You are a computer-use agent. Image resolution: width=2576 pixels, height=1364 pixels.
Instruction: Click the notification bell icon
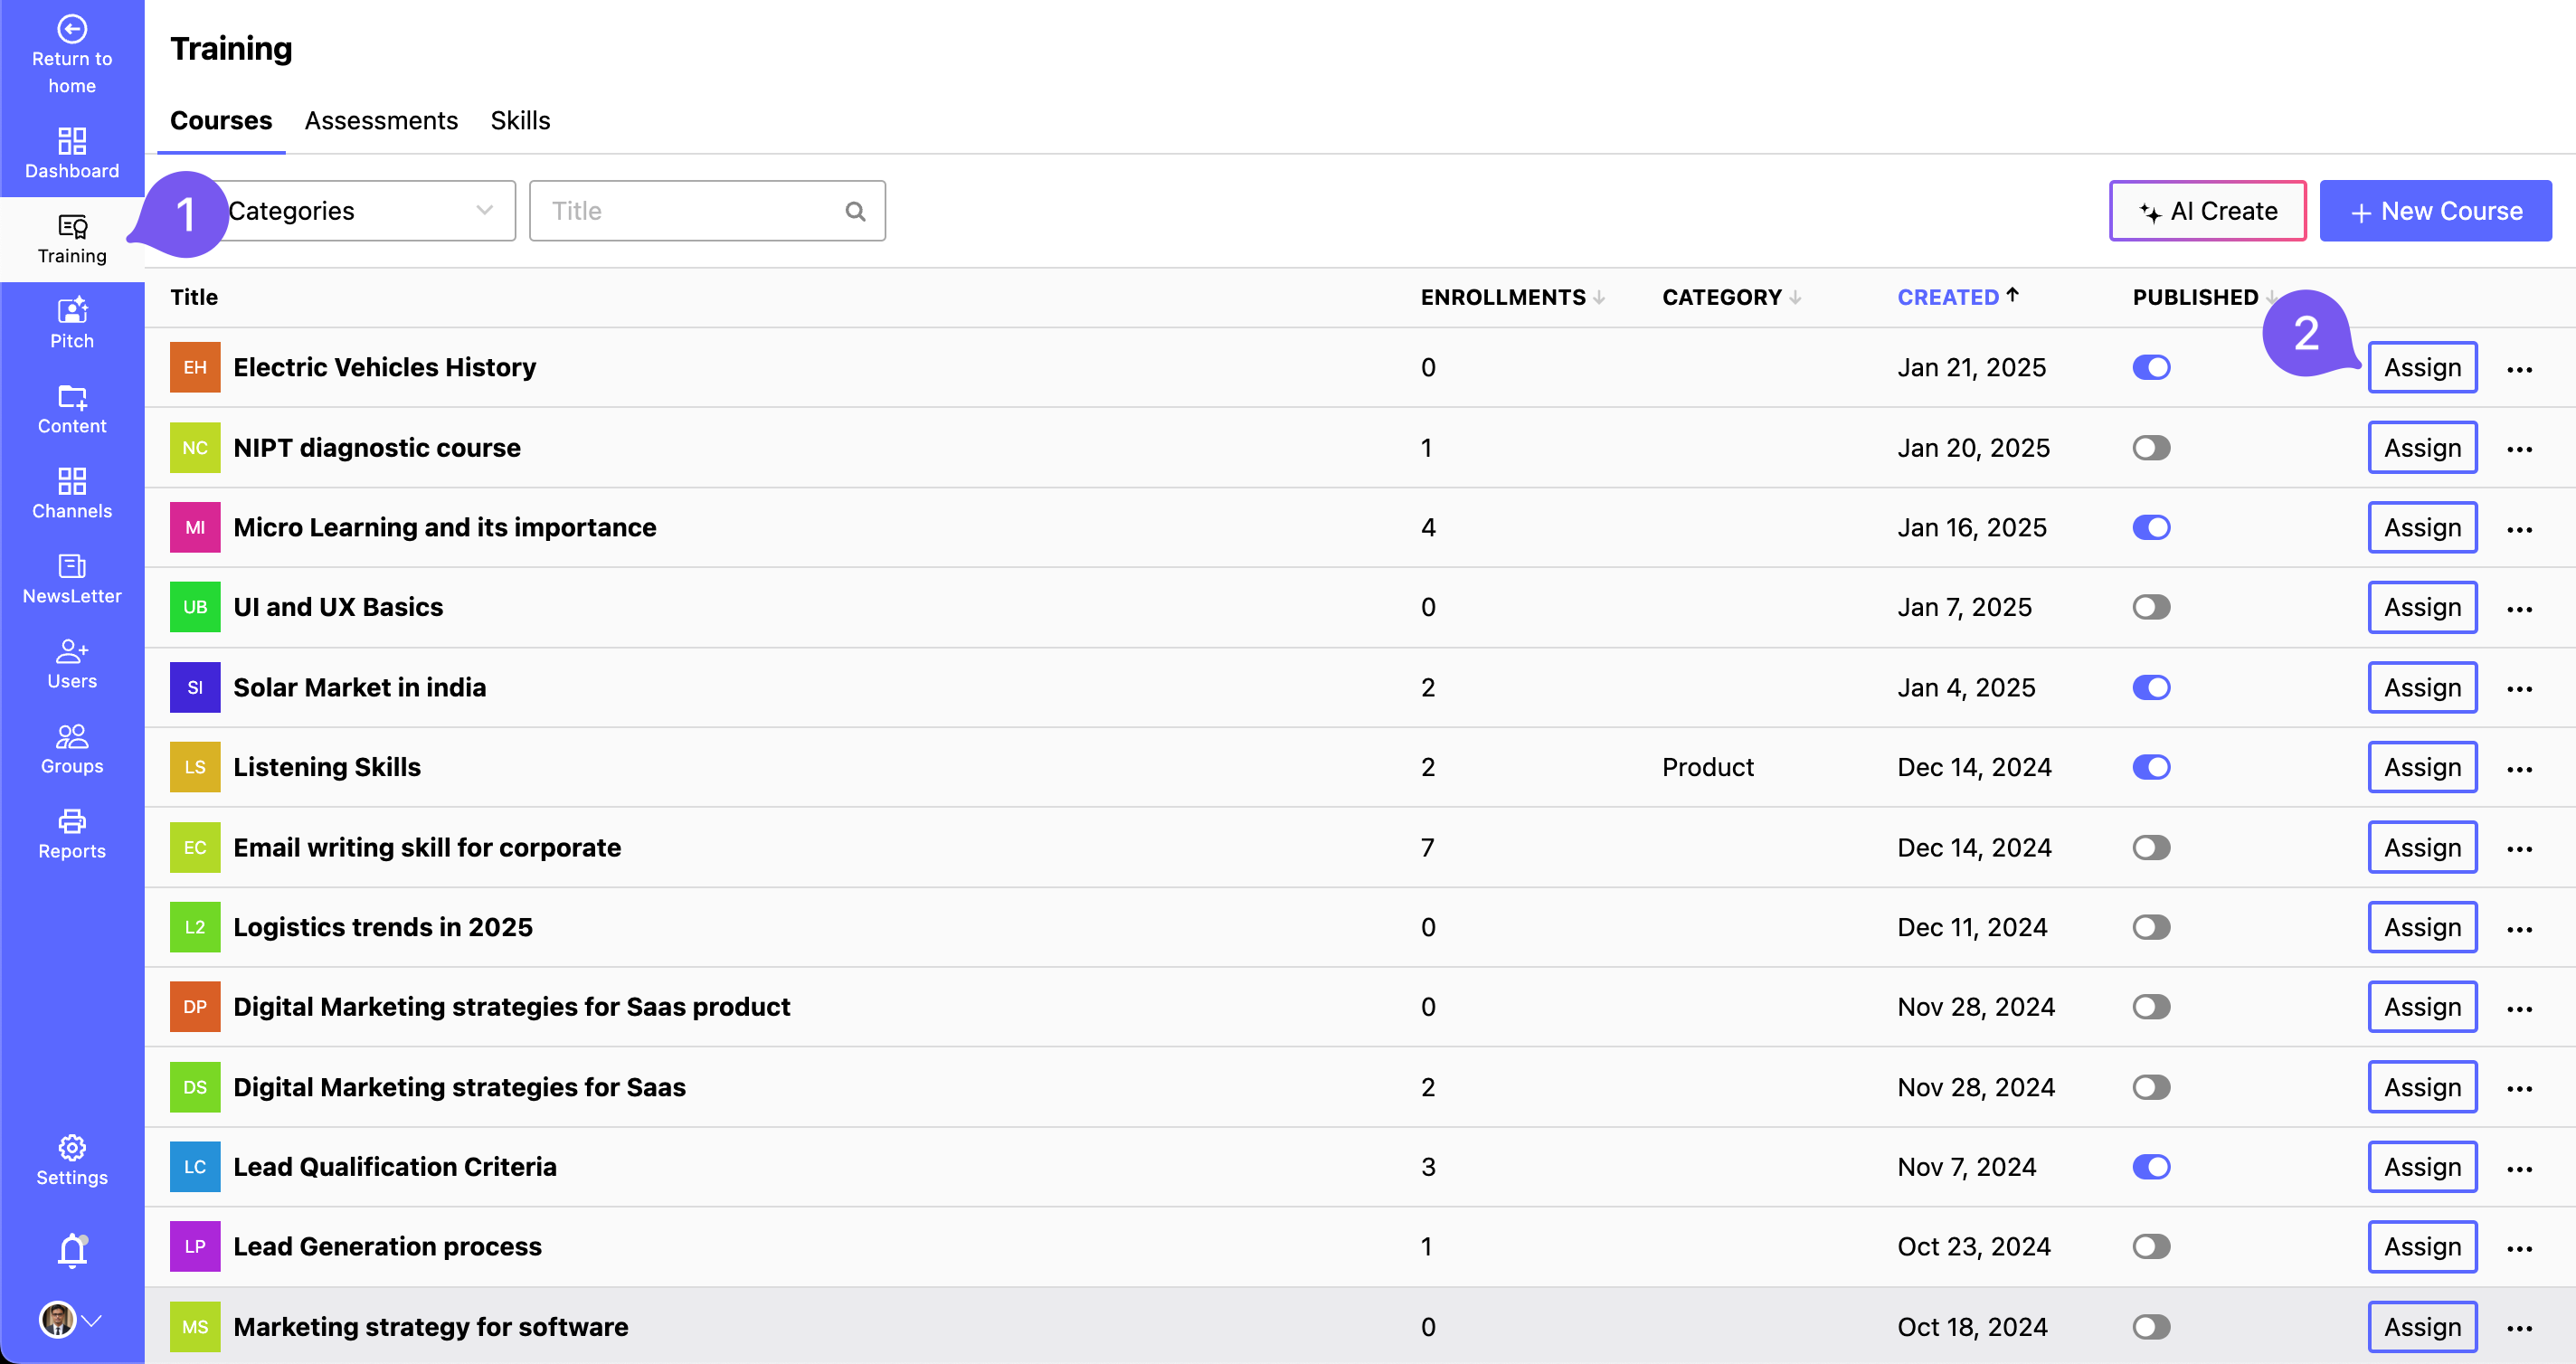tap(72, 1250)
